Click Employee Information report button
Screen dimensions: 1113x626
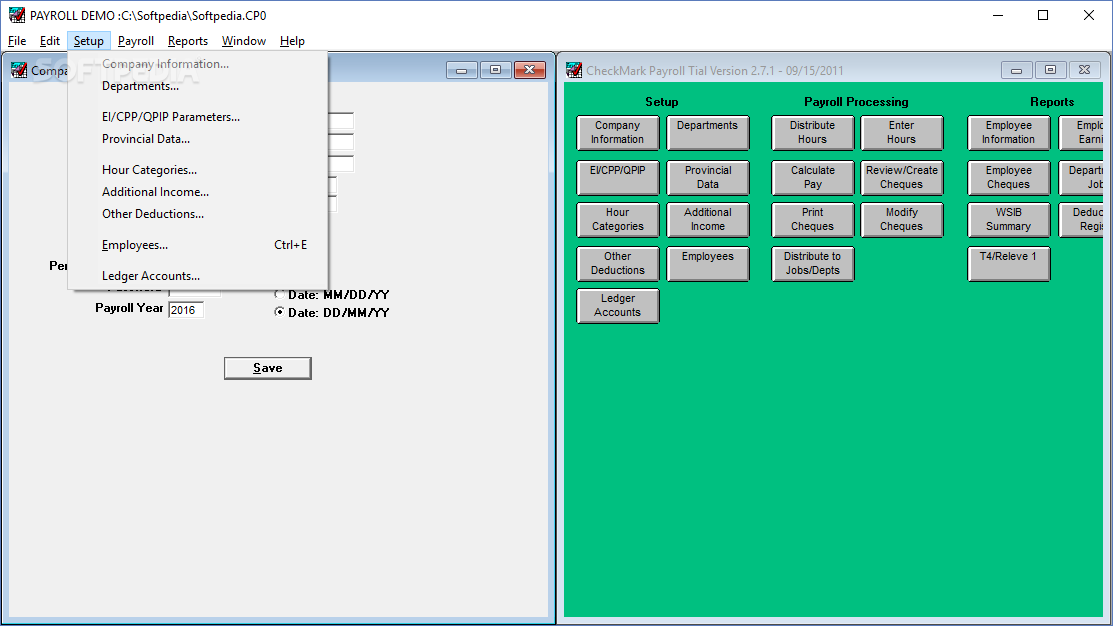(1009, 133)
